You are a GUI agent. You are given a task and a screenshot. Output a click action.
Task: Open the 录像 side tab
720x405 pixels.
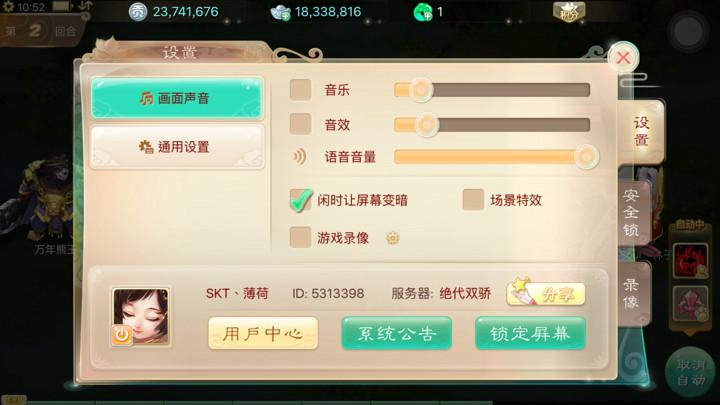tap(634, 294)
